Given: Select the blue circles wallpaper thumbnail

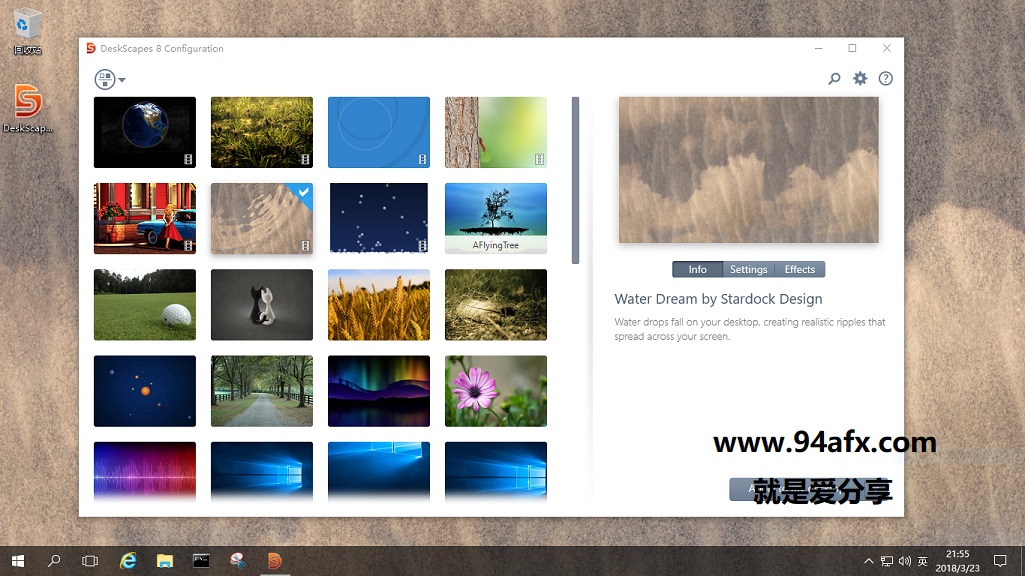Looking at the screenshot, I should 378,132.
